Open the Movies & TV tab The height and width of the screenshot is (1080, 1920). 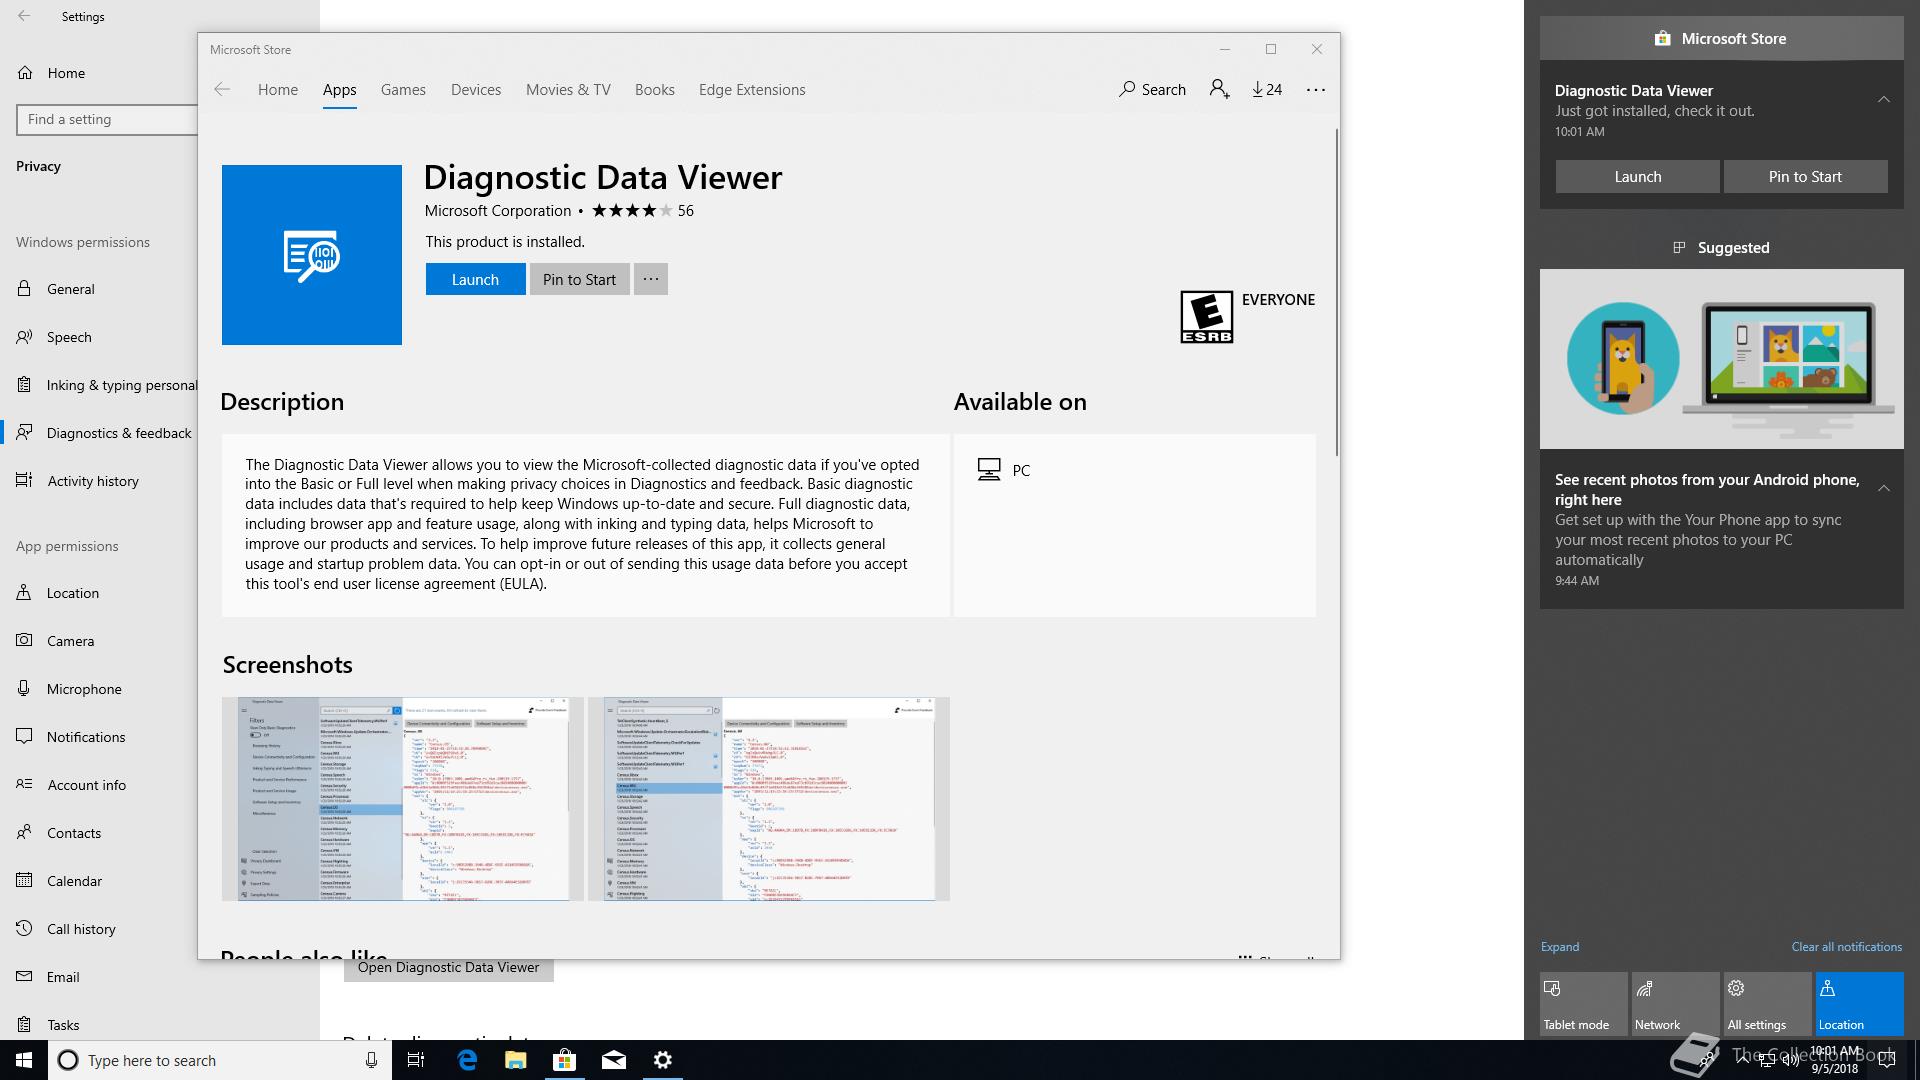(568, 89)
